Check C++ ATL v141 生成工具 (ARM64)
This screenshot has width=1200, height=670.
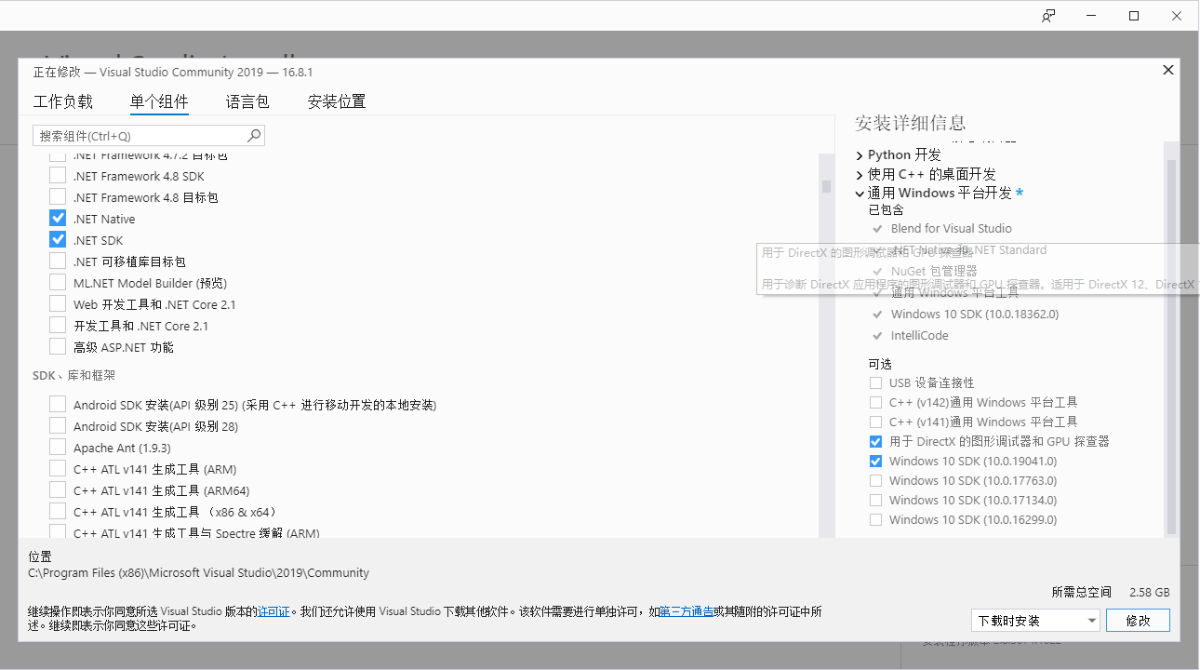click(x=58, y=491)
